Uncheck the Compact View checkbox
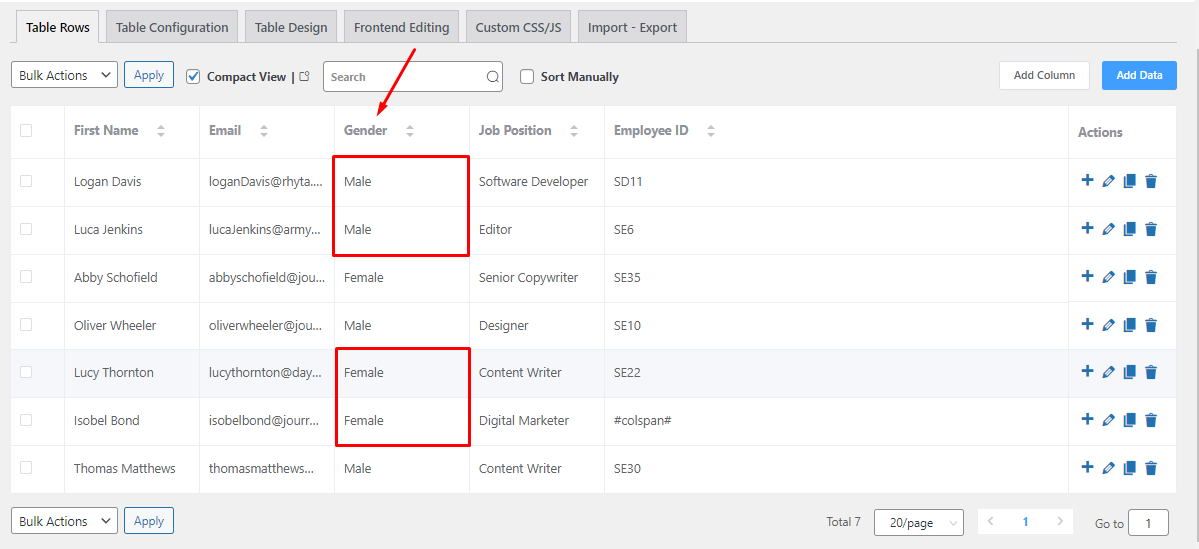1199x549 pixels. (193, 76)
